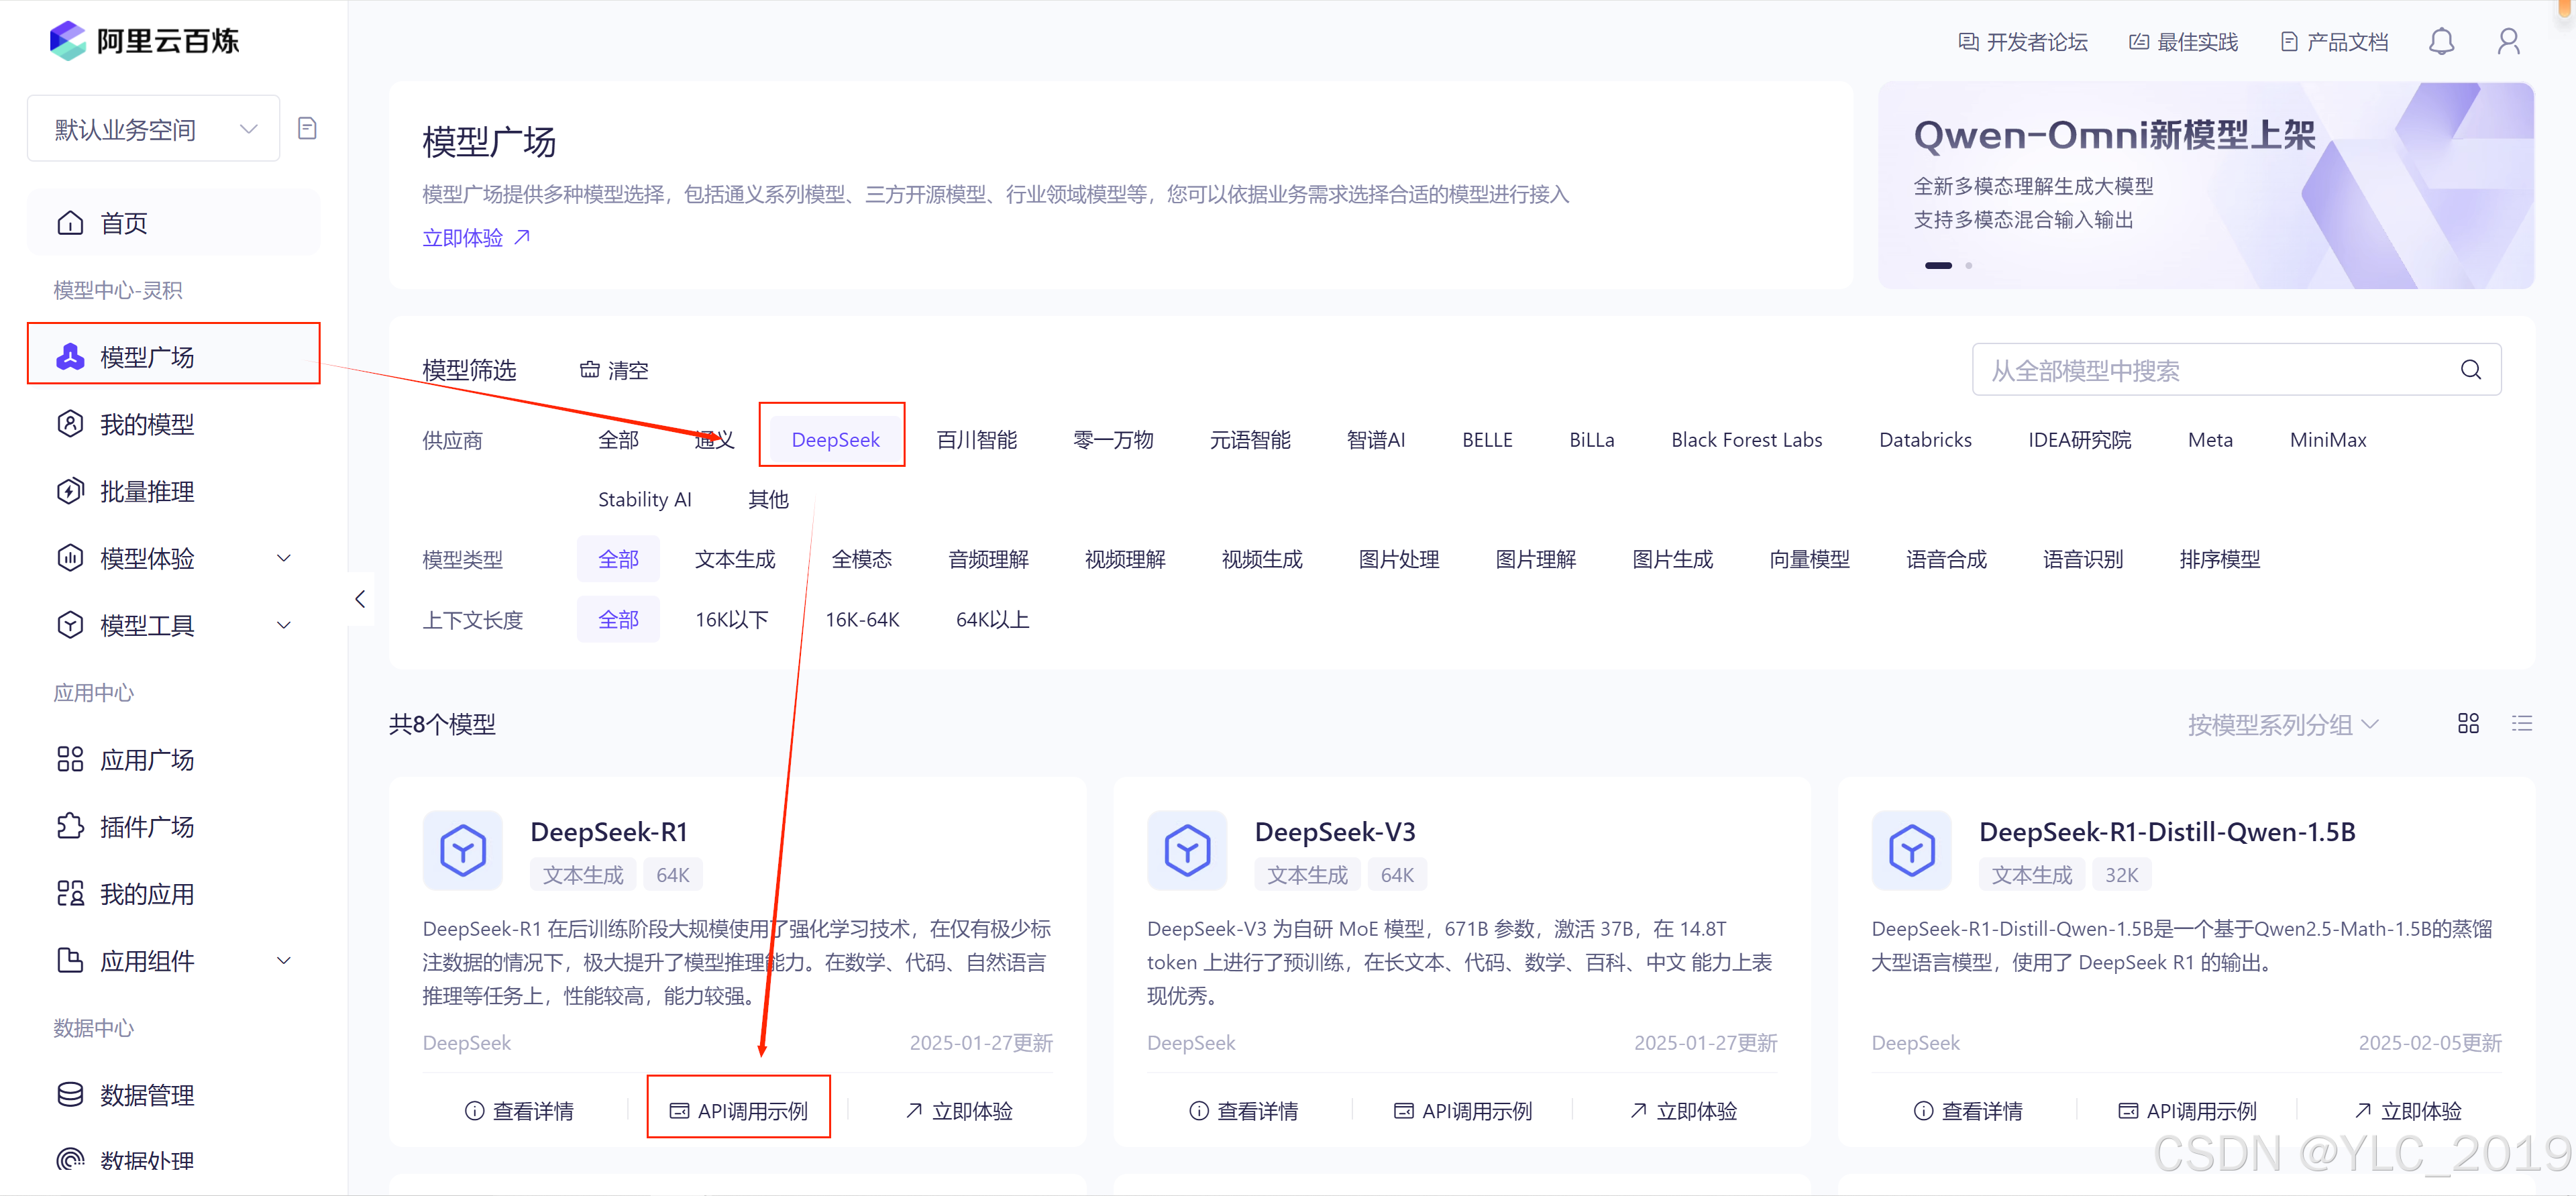The height and width of the screenshot is (1196, 2576).
Task: Collapse the sidebar with arrow handle
Action: 360,598
